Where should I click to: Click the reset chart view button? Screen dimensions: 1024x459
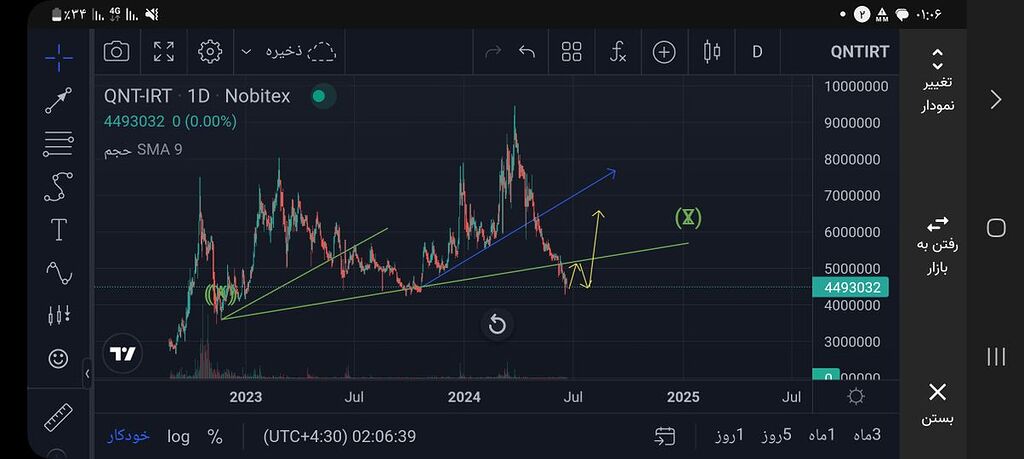[x=497, y=324]
